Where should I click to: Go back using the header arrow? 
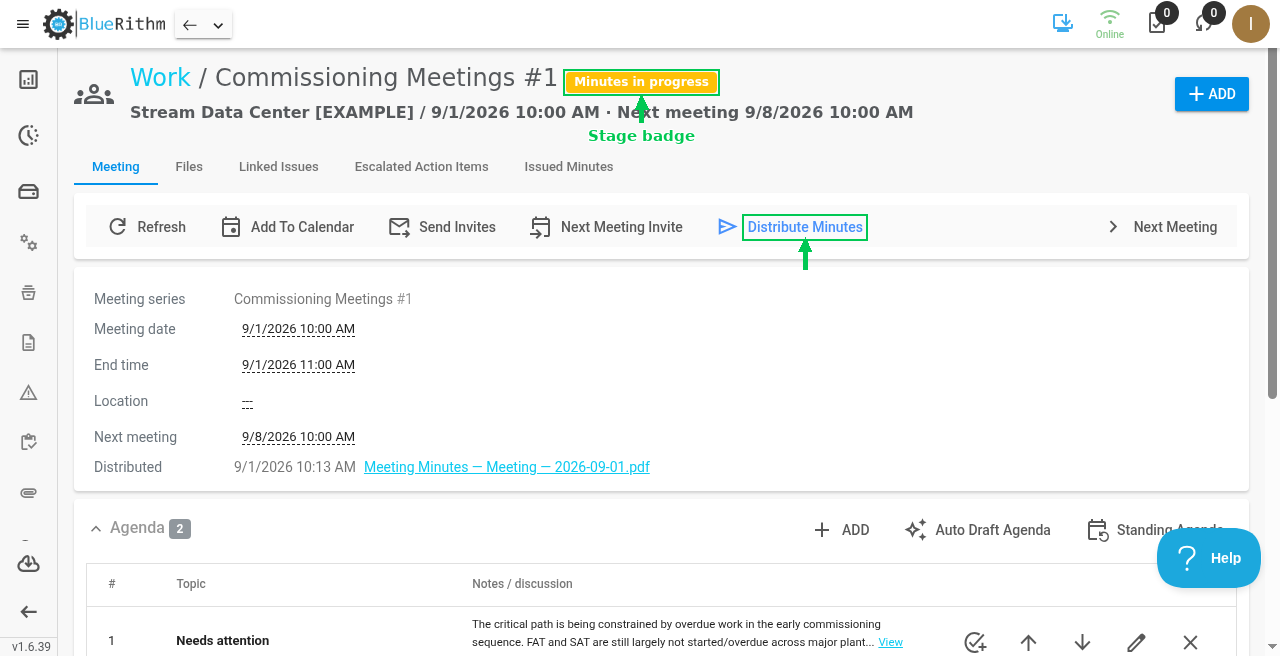(190, 25)
